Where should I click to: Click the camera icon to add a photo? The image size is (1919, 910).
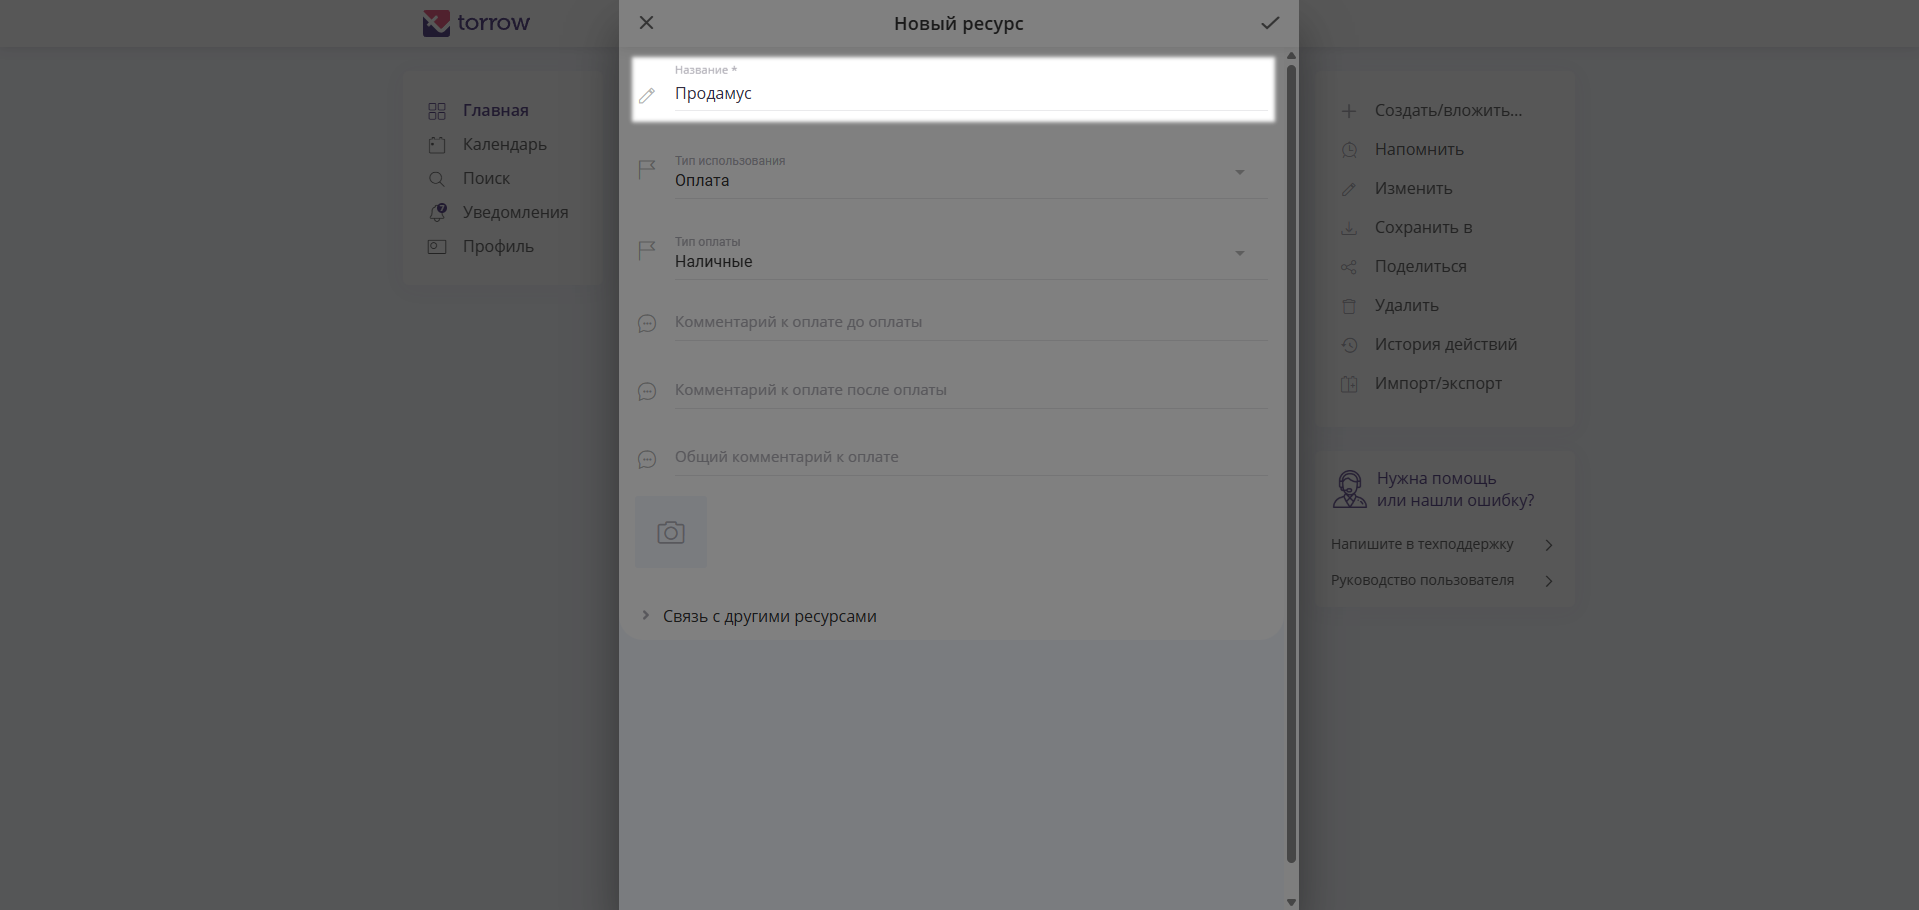tap(671, 532)
